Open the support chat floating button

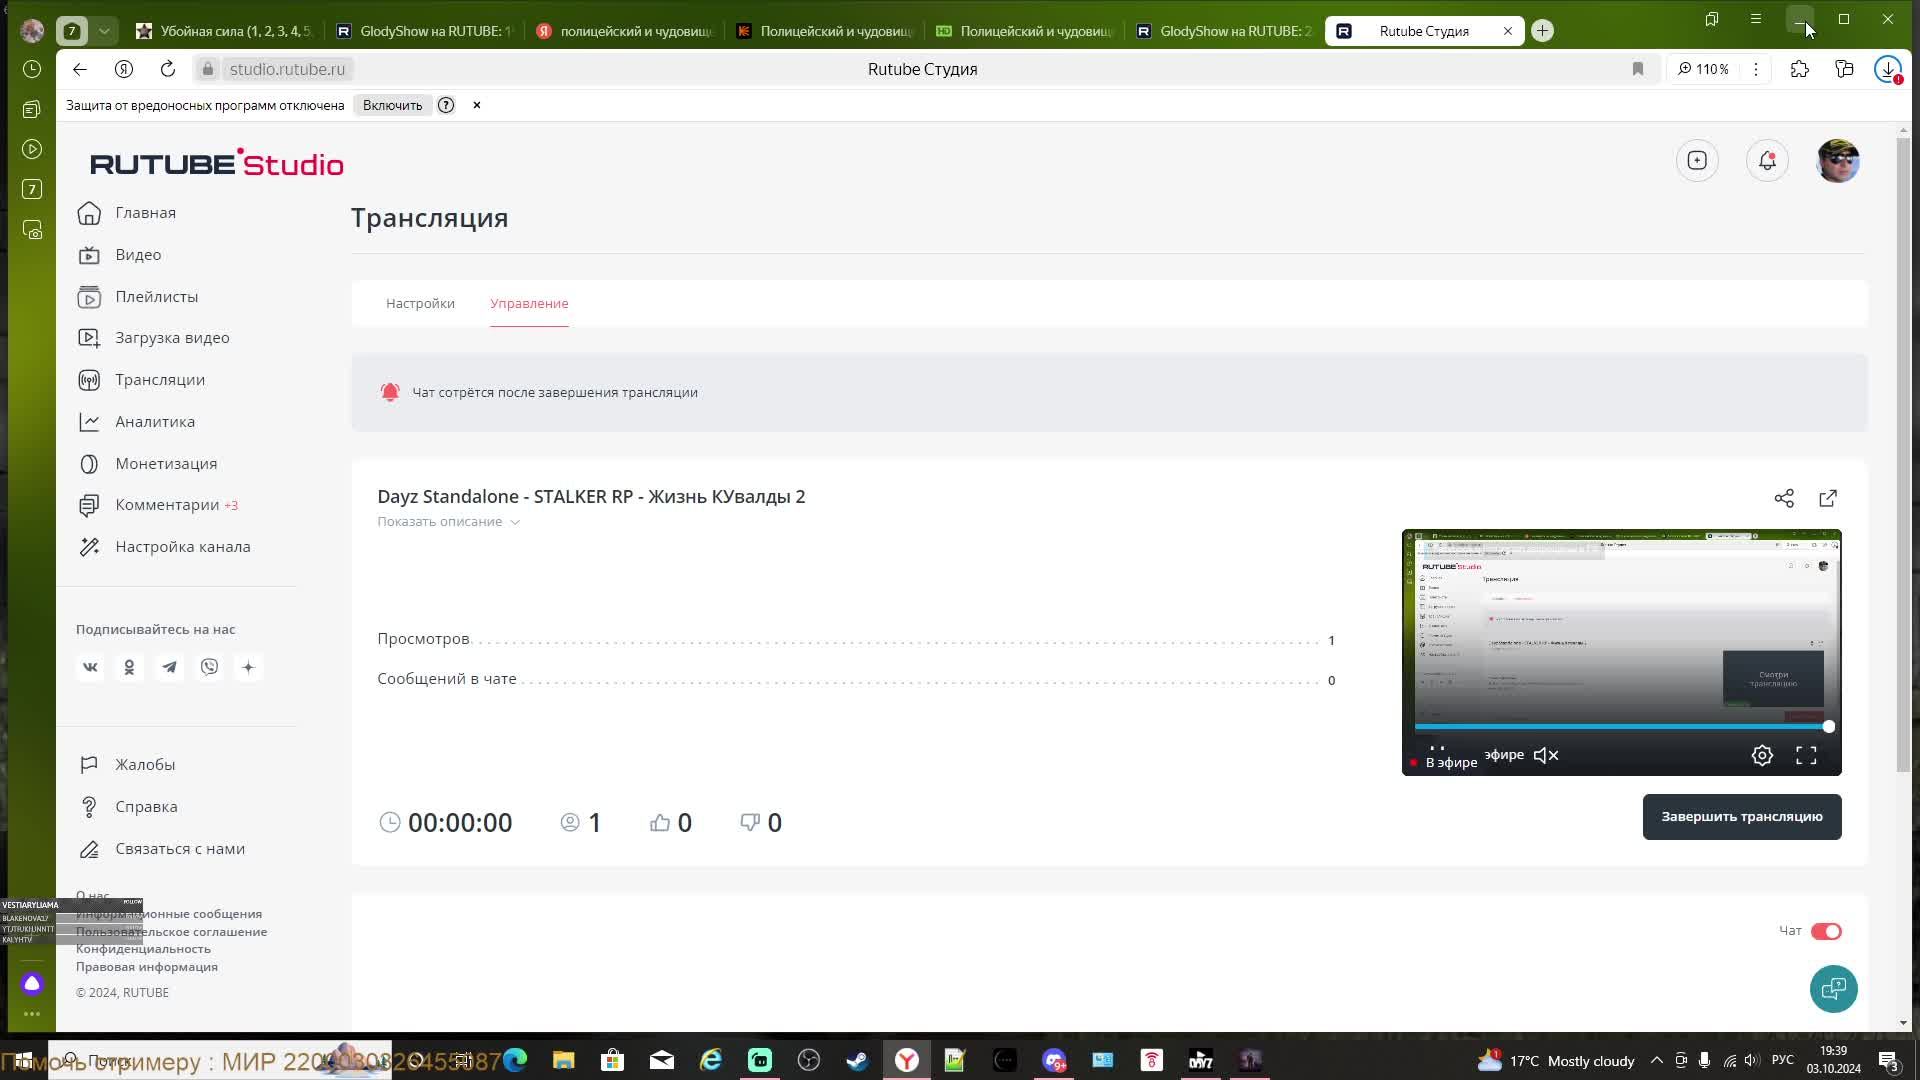1834,989
